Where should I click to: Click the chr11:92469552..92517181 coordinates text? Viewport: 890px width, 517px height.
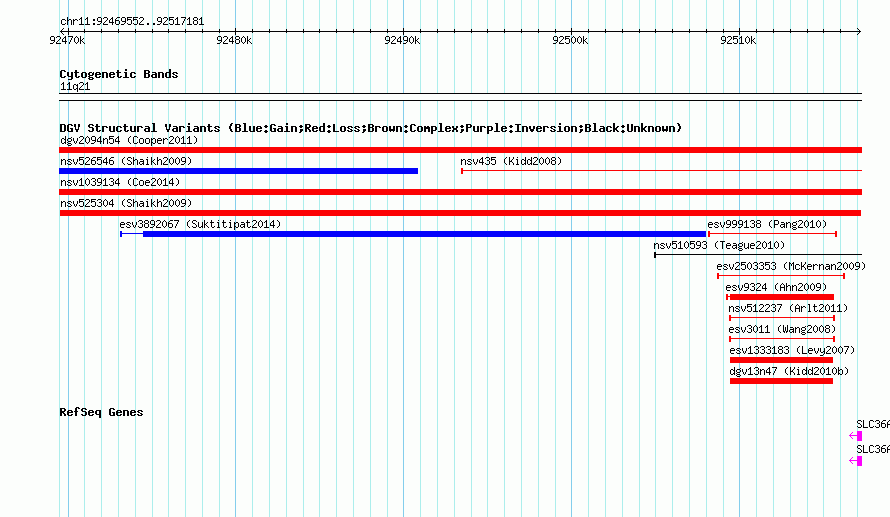click(x=132, y=22)
